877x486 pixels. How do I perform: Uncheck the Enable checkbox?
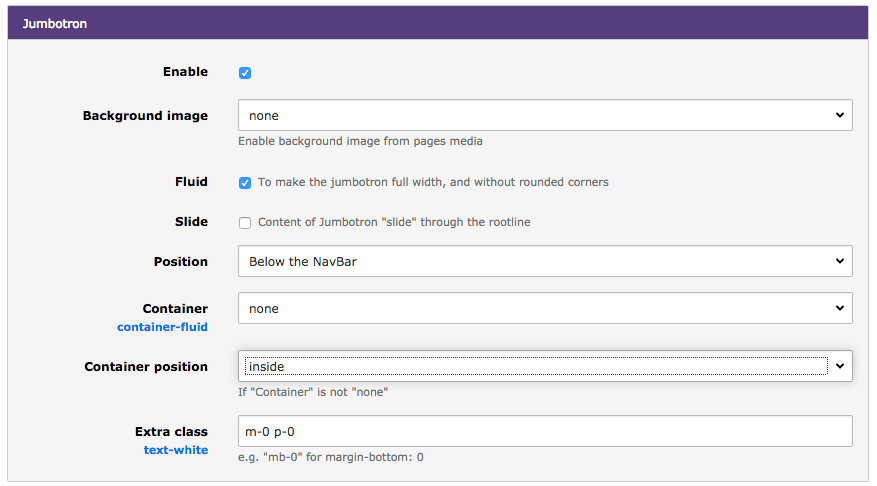pyautogui.click(x=245, y=73)
